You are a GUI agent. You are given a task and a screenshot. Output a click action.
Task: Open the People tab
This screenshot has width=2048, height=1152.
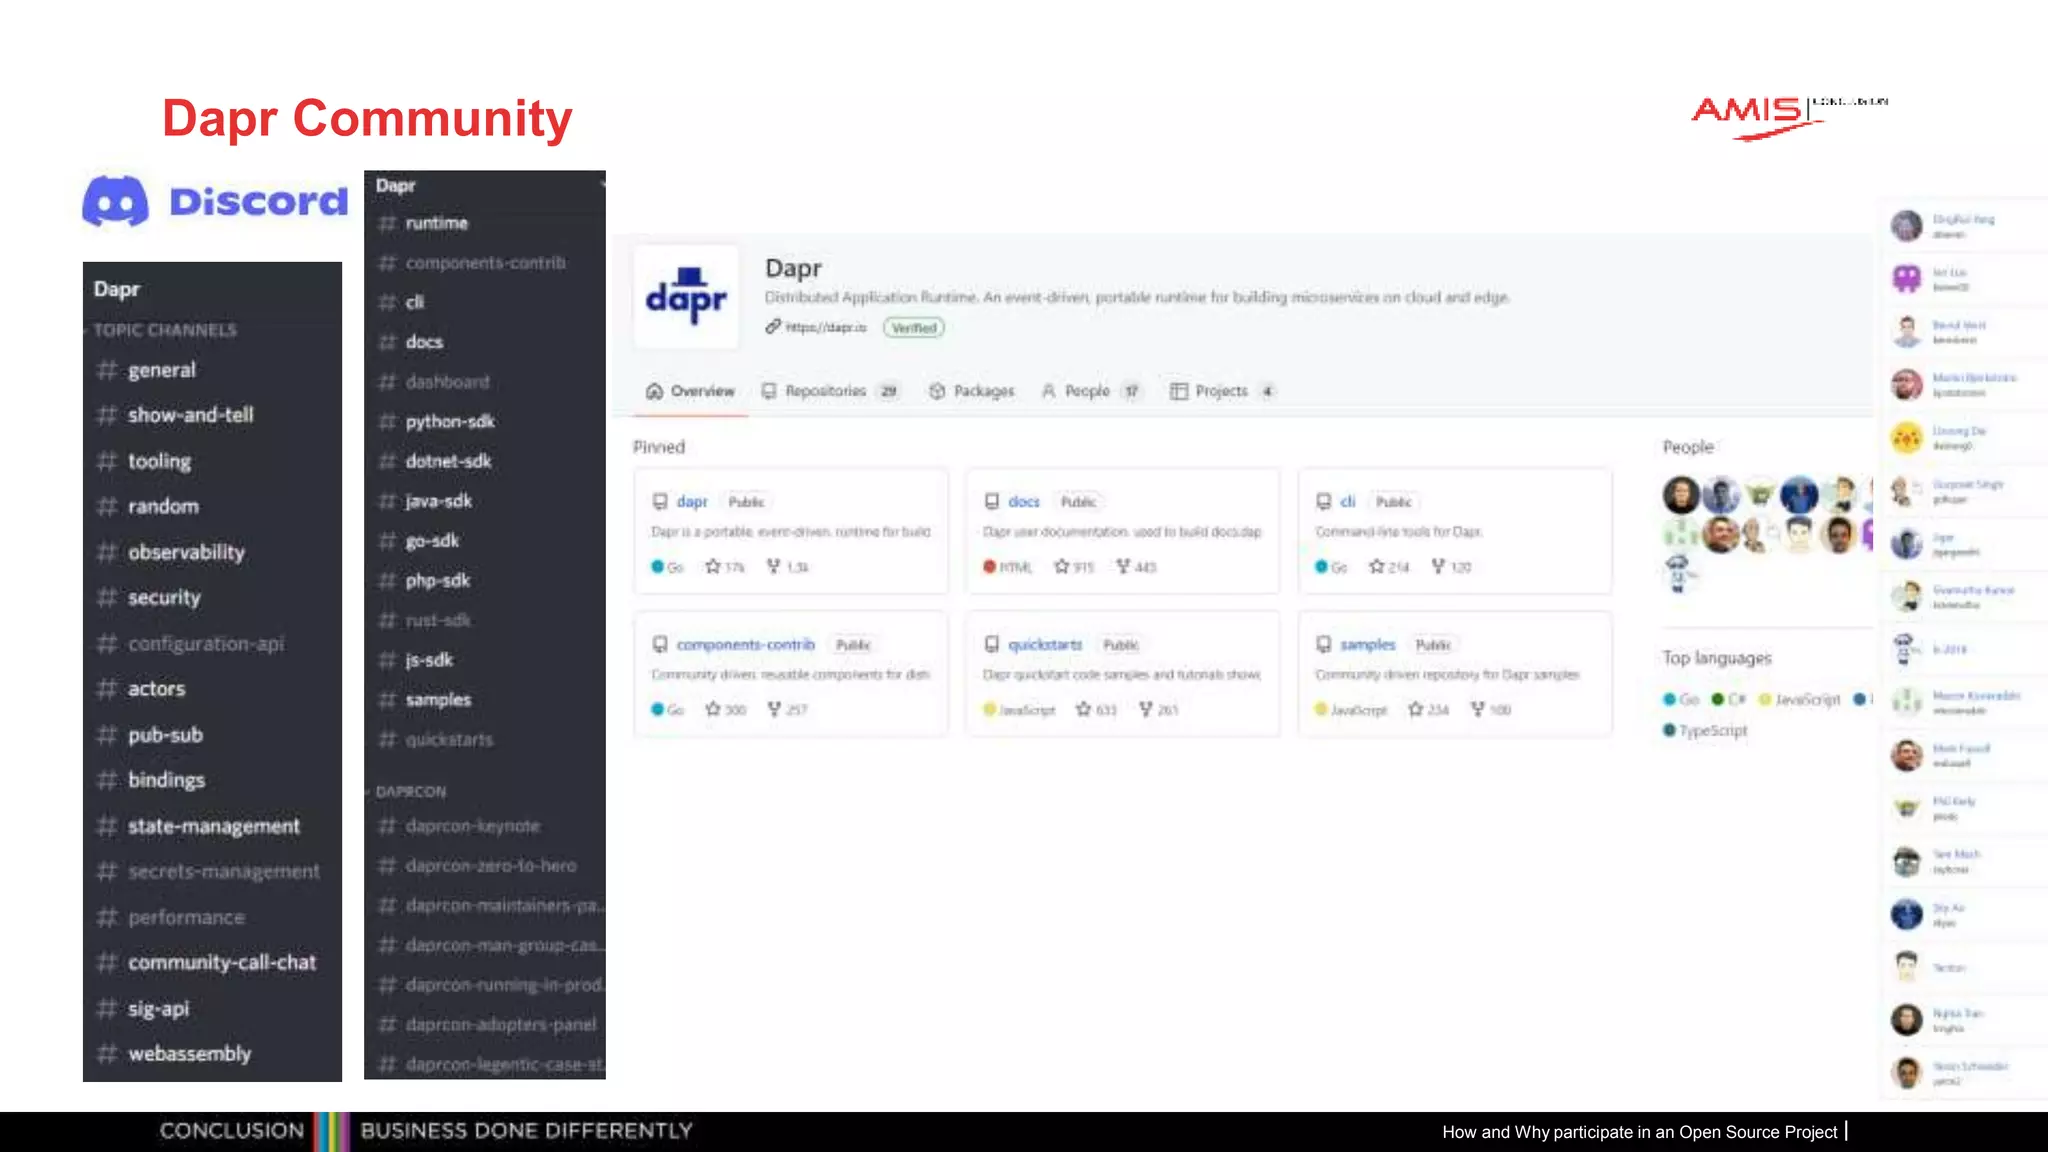click(1091, 391)
